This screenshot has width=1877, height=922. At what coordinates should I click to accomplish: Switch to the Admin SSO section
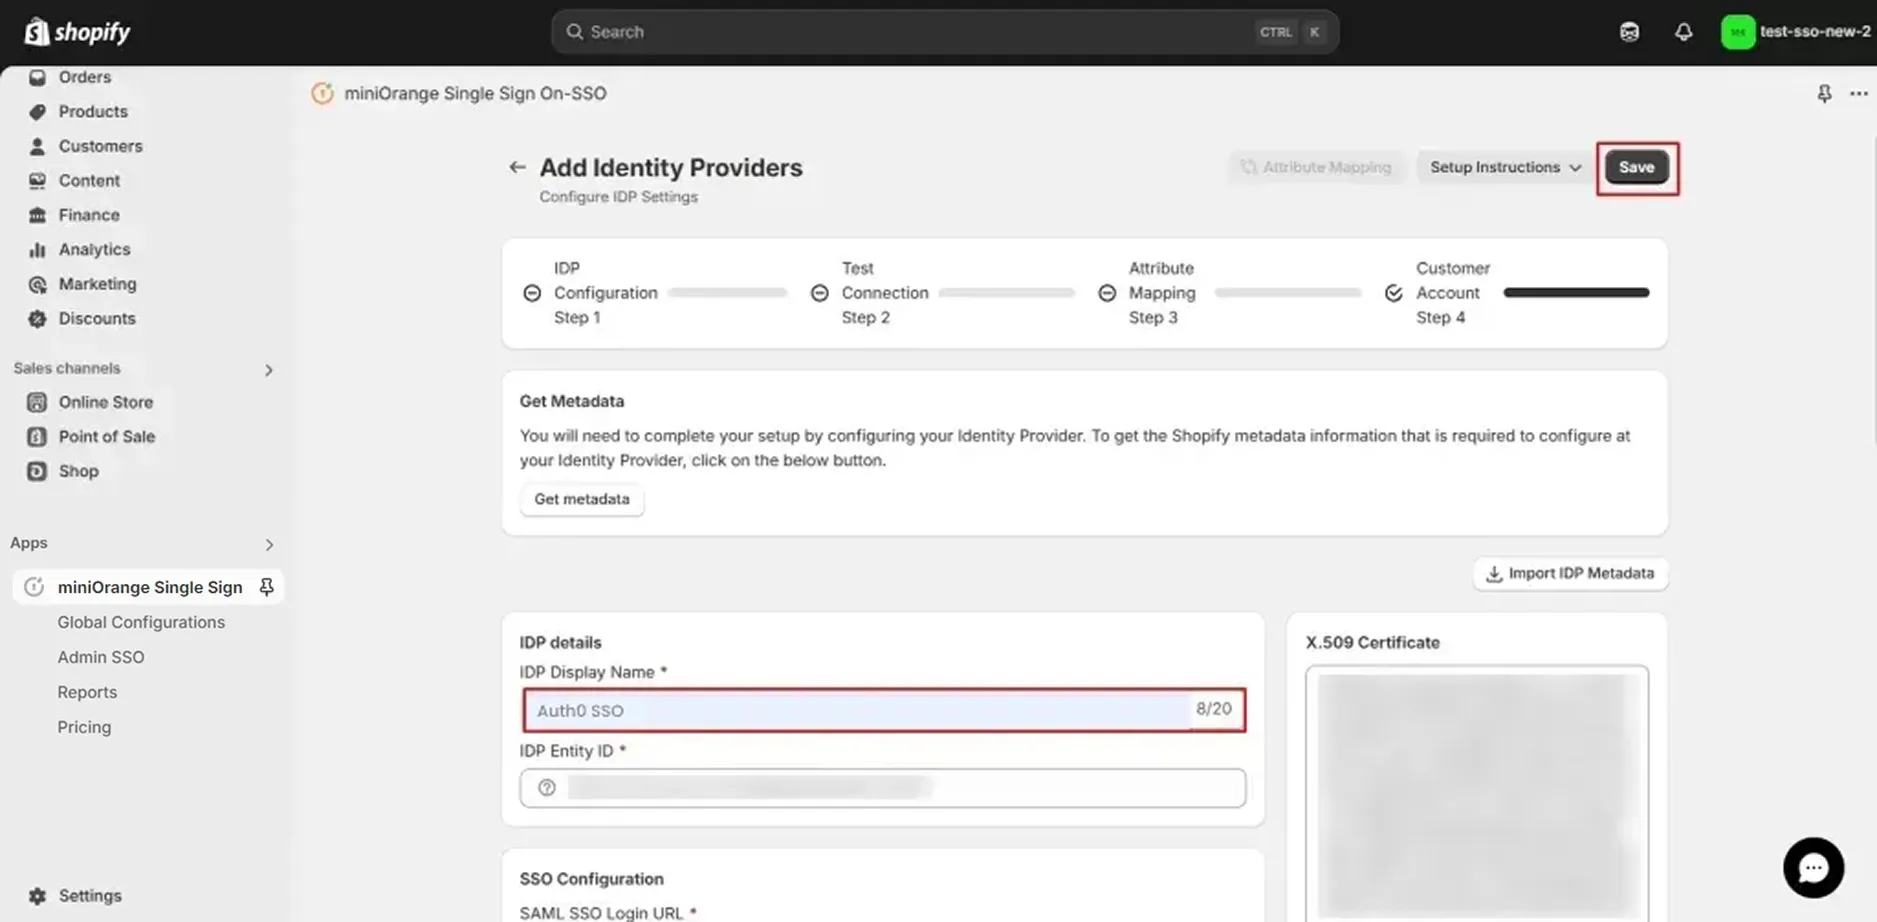coord(101,657)
